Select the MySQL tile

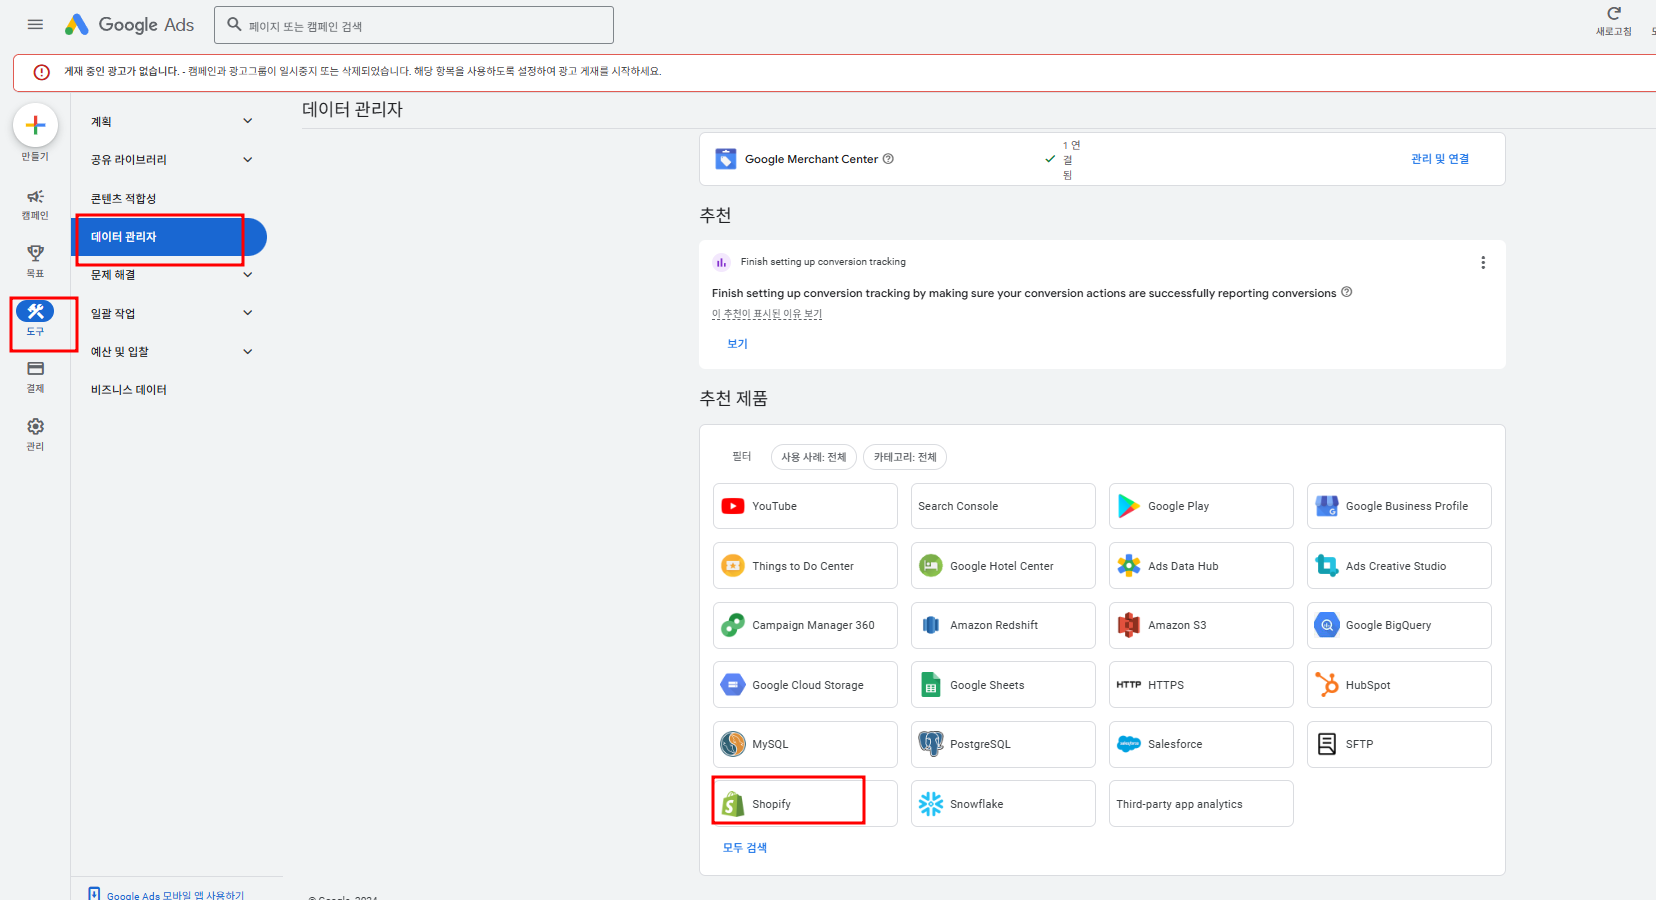click(805, 744)
